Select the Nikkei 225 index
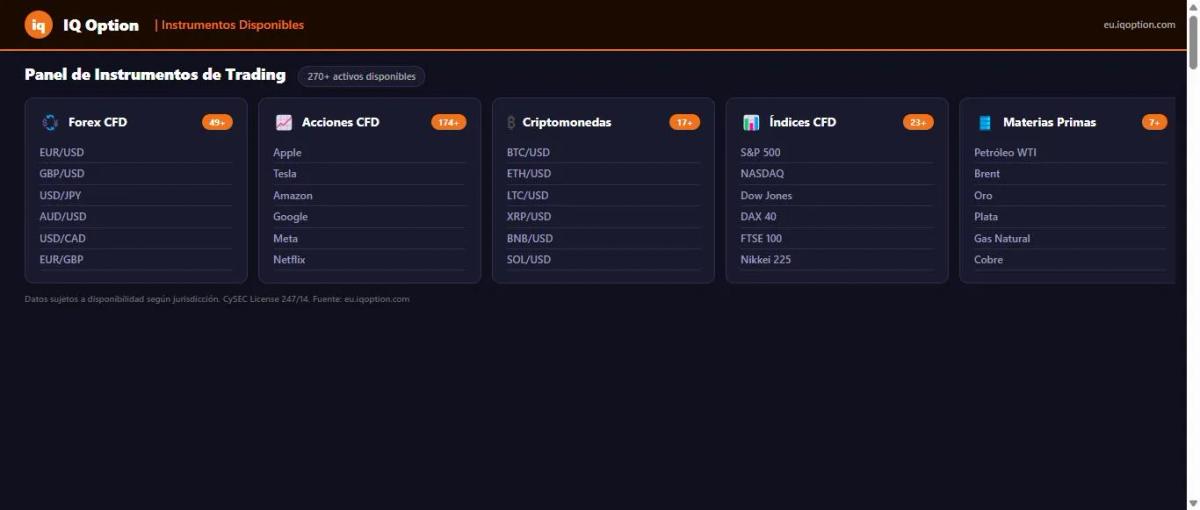The height and width of the screenshot is (510, 1200). pos(837,259)
